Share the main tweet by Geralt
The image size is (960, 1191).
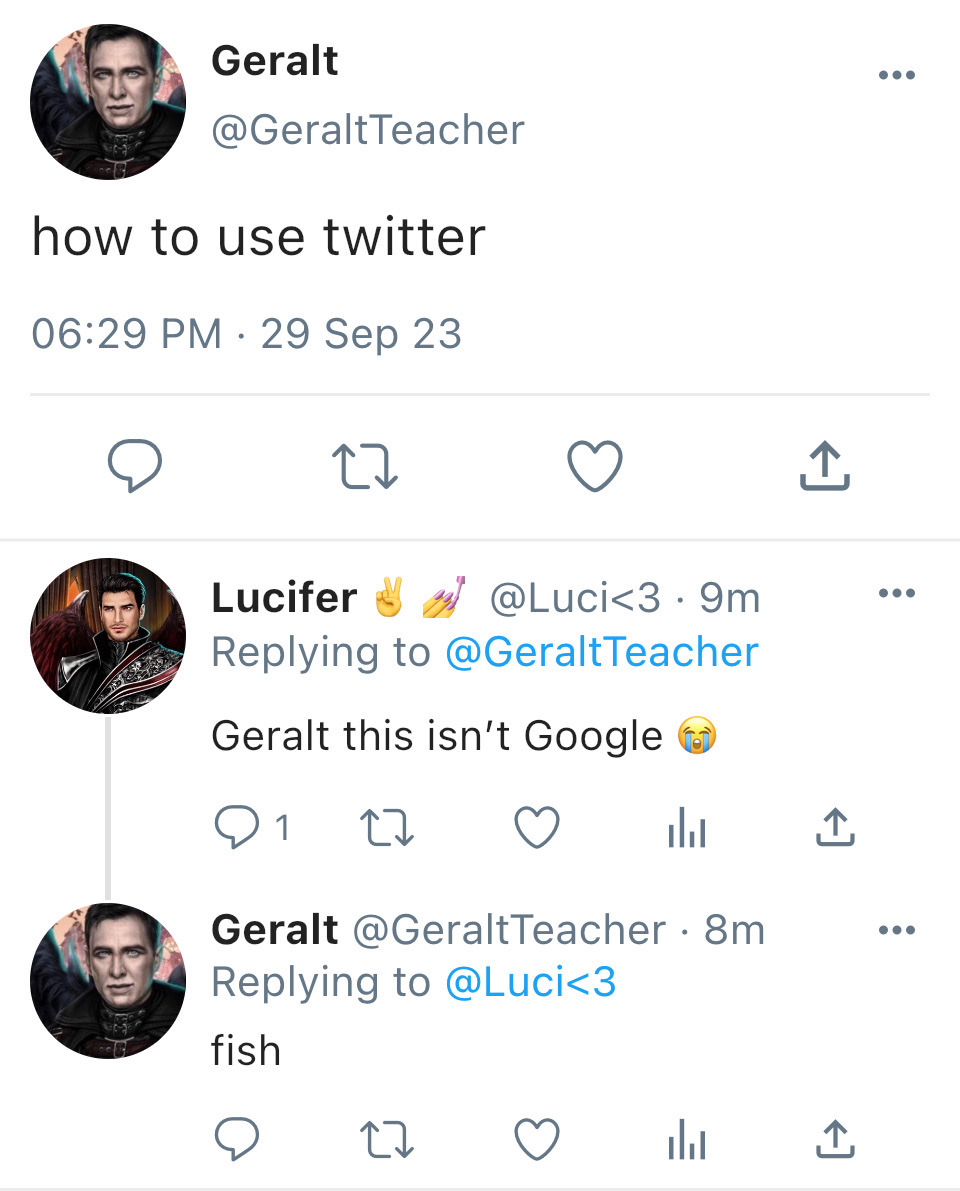pyautogui.click(x=825, y=467)
